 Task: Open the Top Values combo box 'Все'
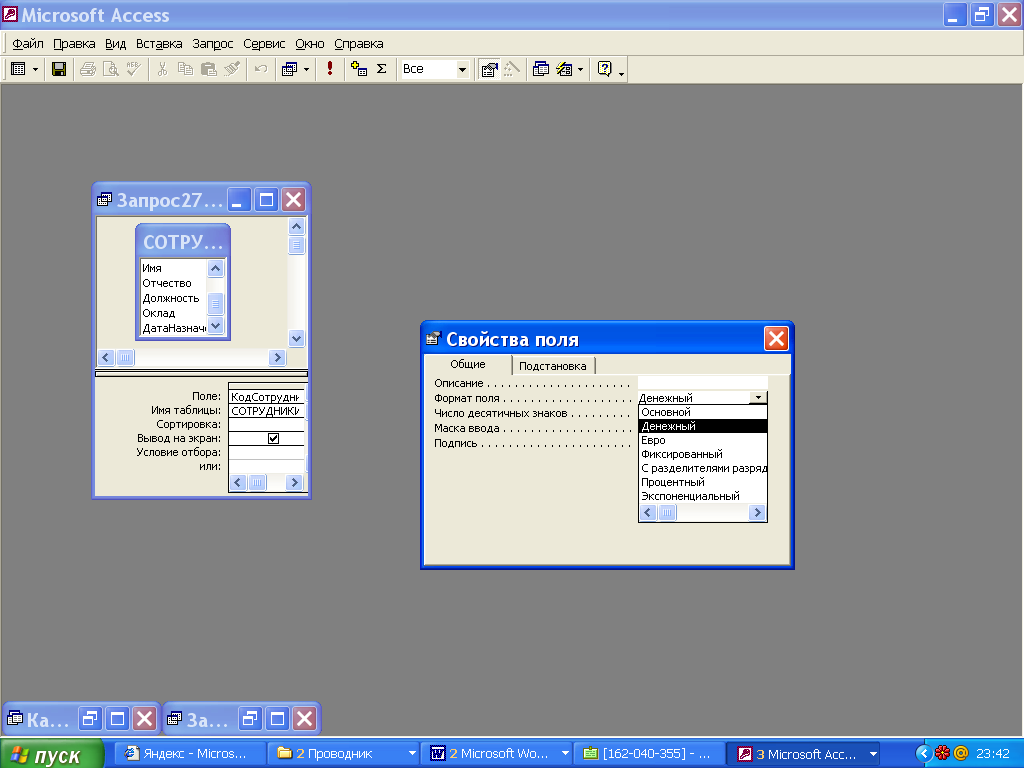434,69
